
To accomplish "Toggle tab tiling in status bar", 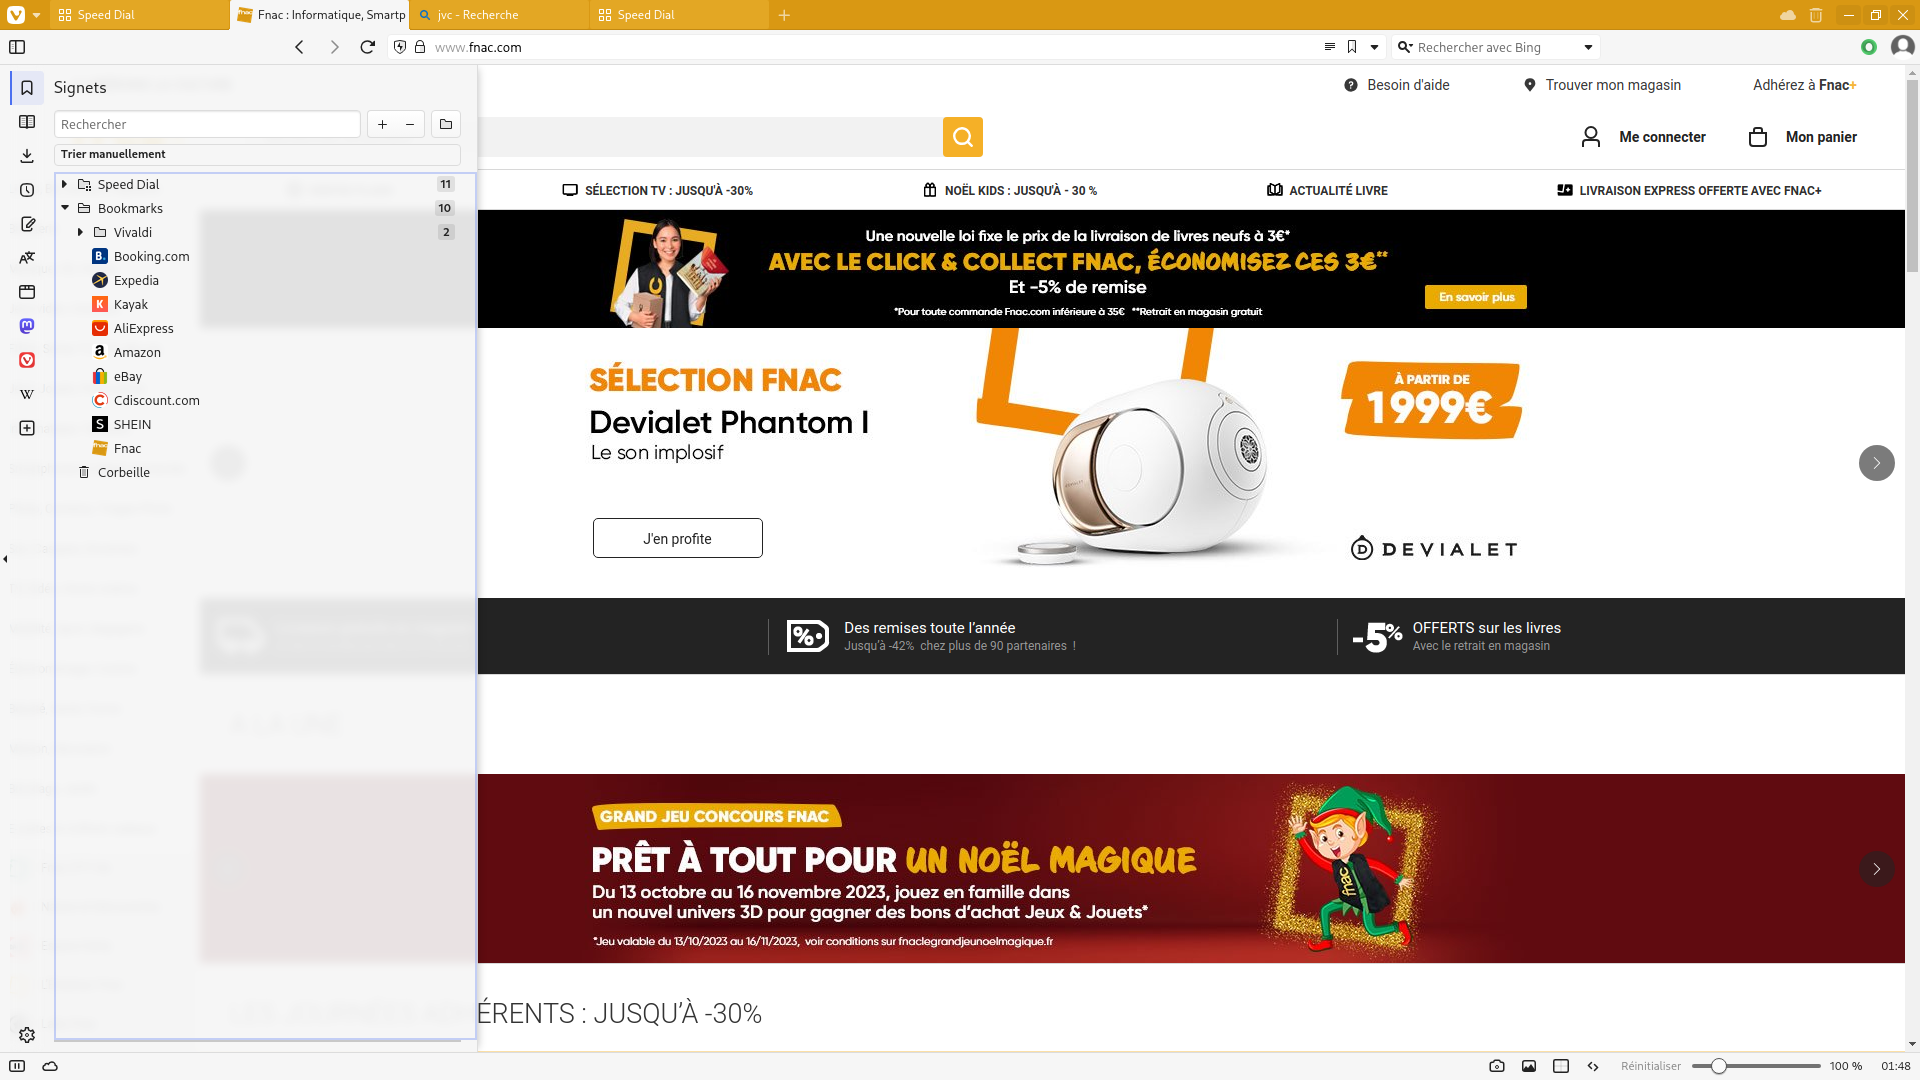I will 1561,1066.
